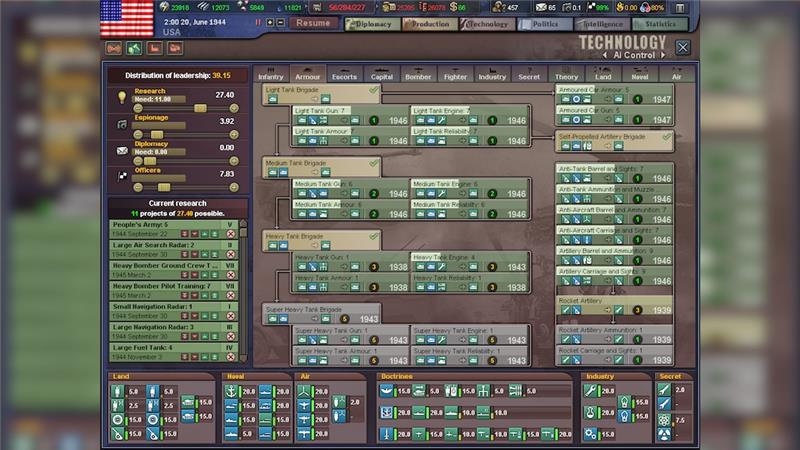Click the green hammer icon below the flag
The image size is (800, 450).
pyautogui.click(x=134, y=48)
